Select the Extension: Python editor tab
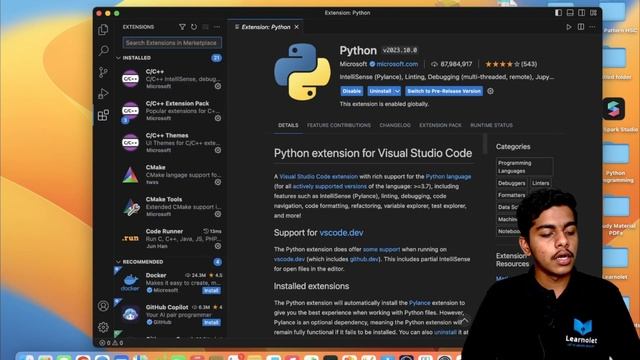 [x=265, y=27]
